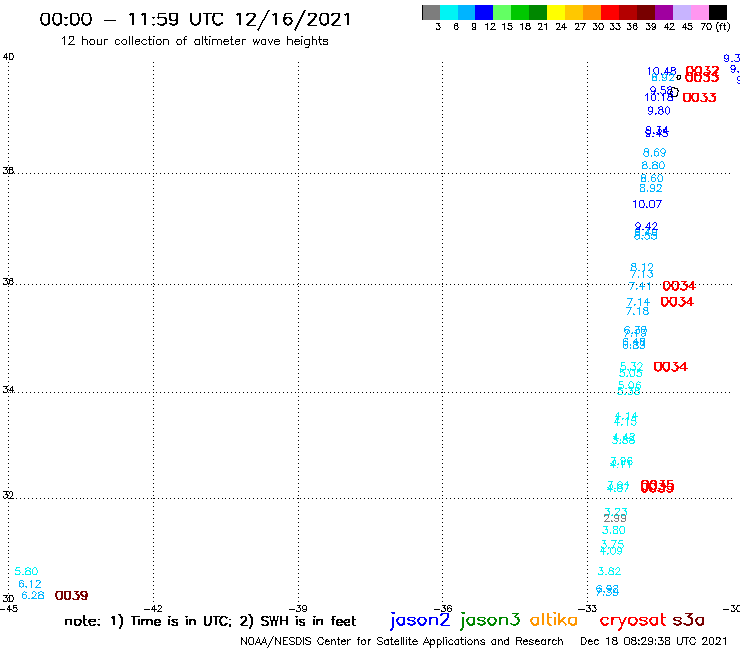
Task: Select the wave height value 6.12
Action: [x=30, y=584]
